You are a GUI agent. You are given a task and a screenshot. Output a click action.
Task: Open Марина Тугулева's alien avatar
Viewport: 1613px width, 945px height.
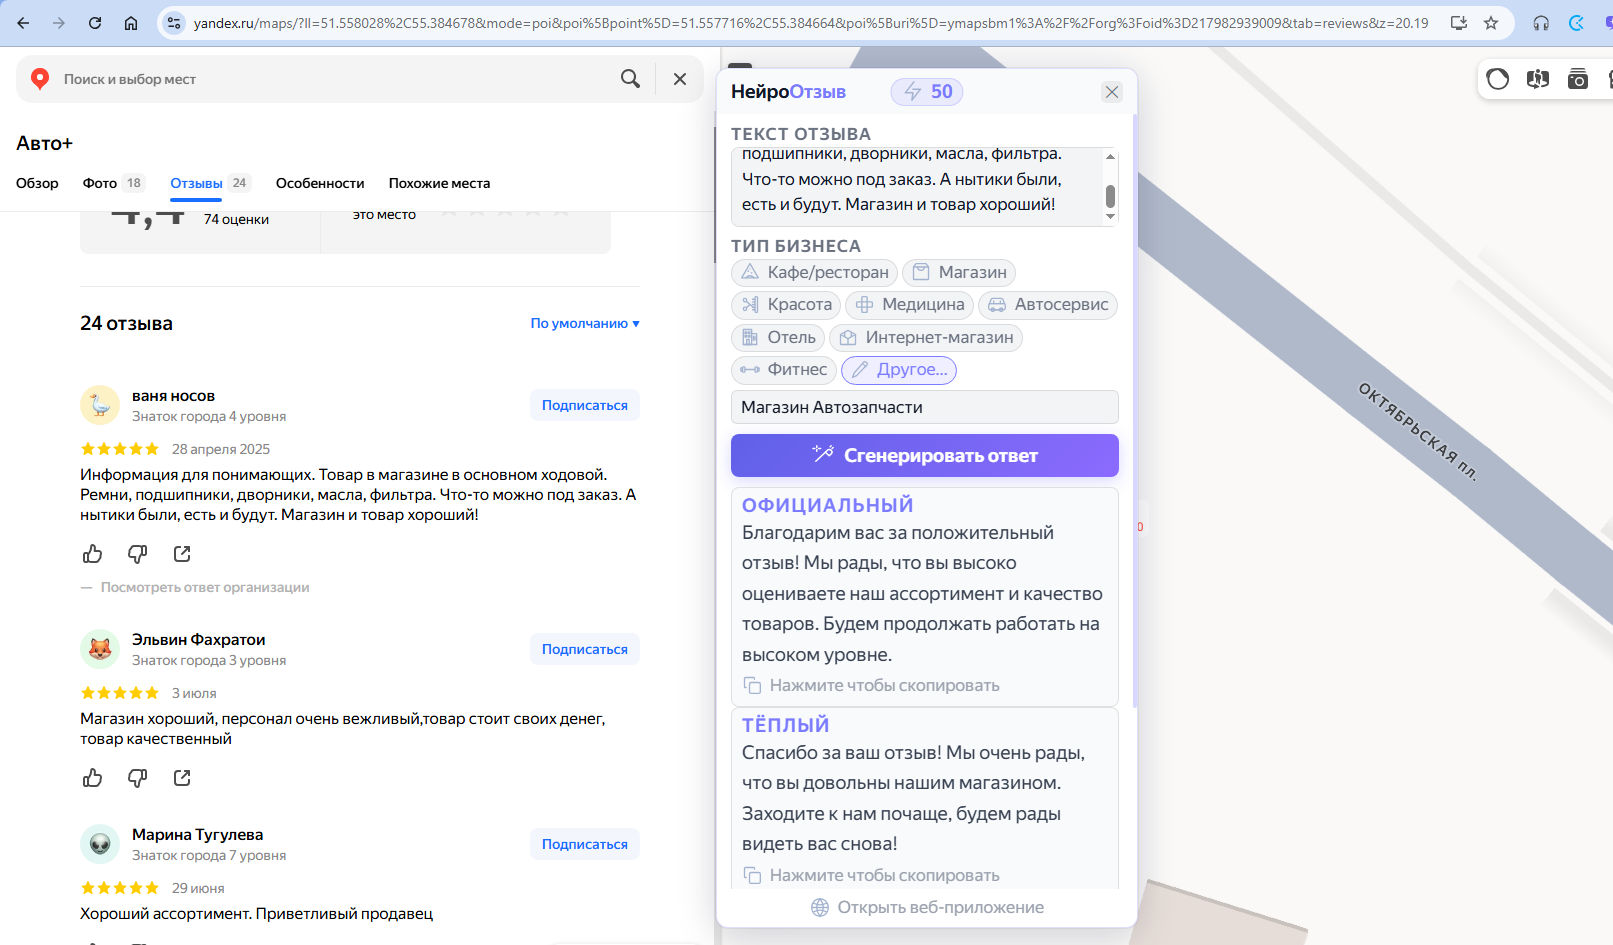100,844
